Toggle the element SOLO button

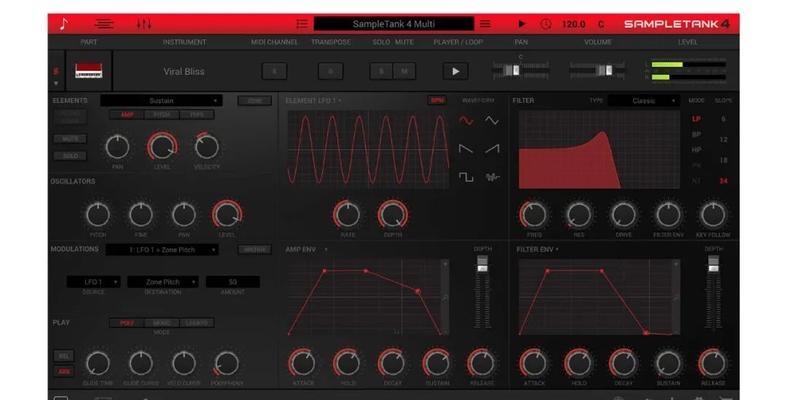(x=70, y=156)
